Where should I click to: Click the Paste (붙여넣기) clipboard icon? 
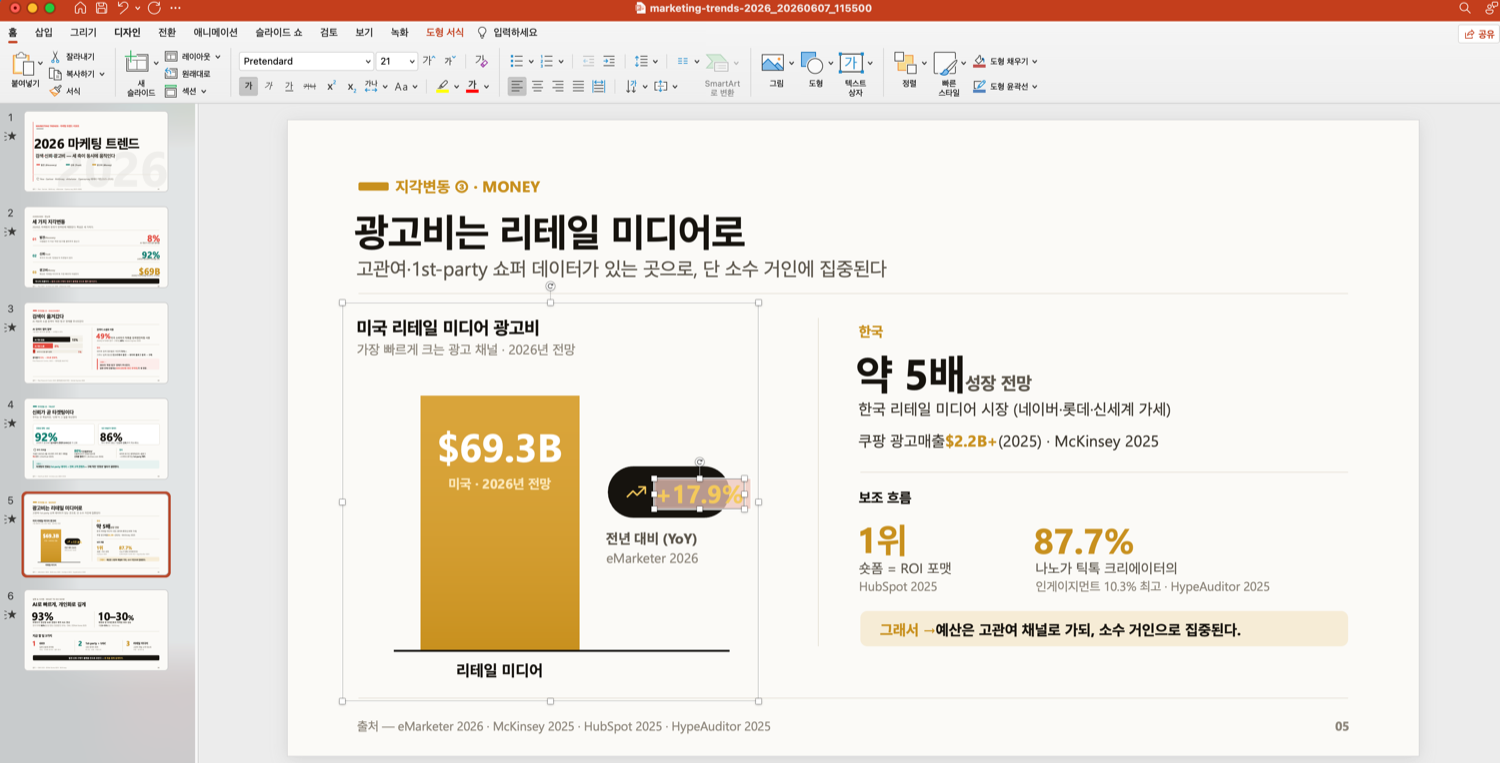tap(21, 65)
